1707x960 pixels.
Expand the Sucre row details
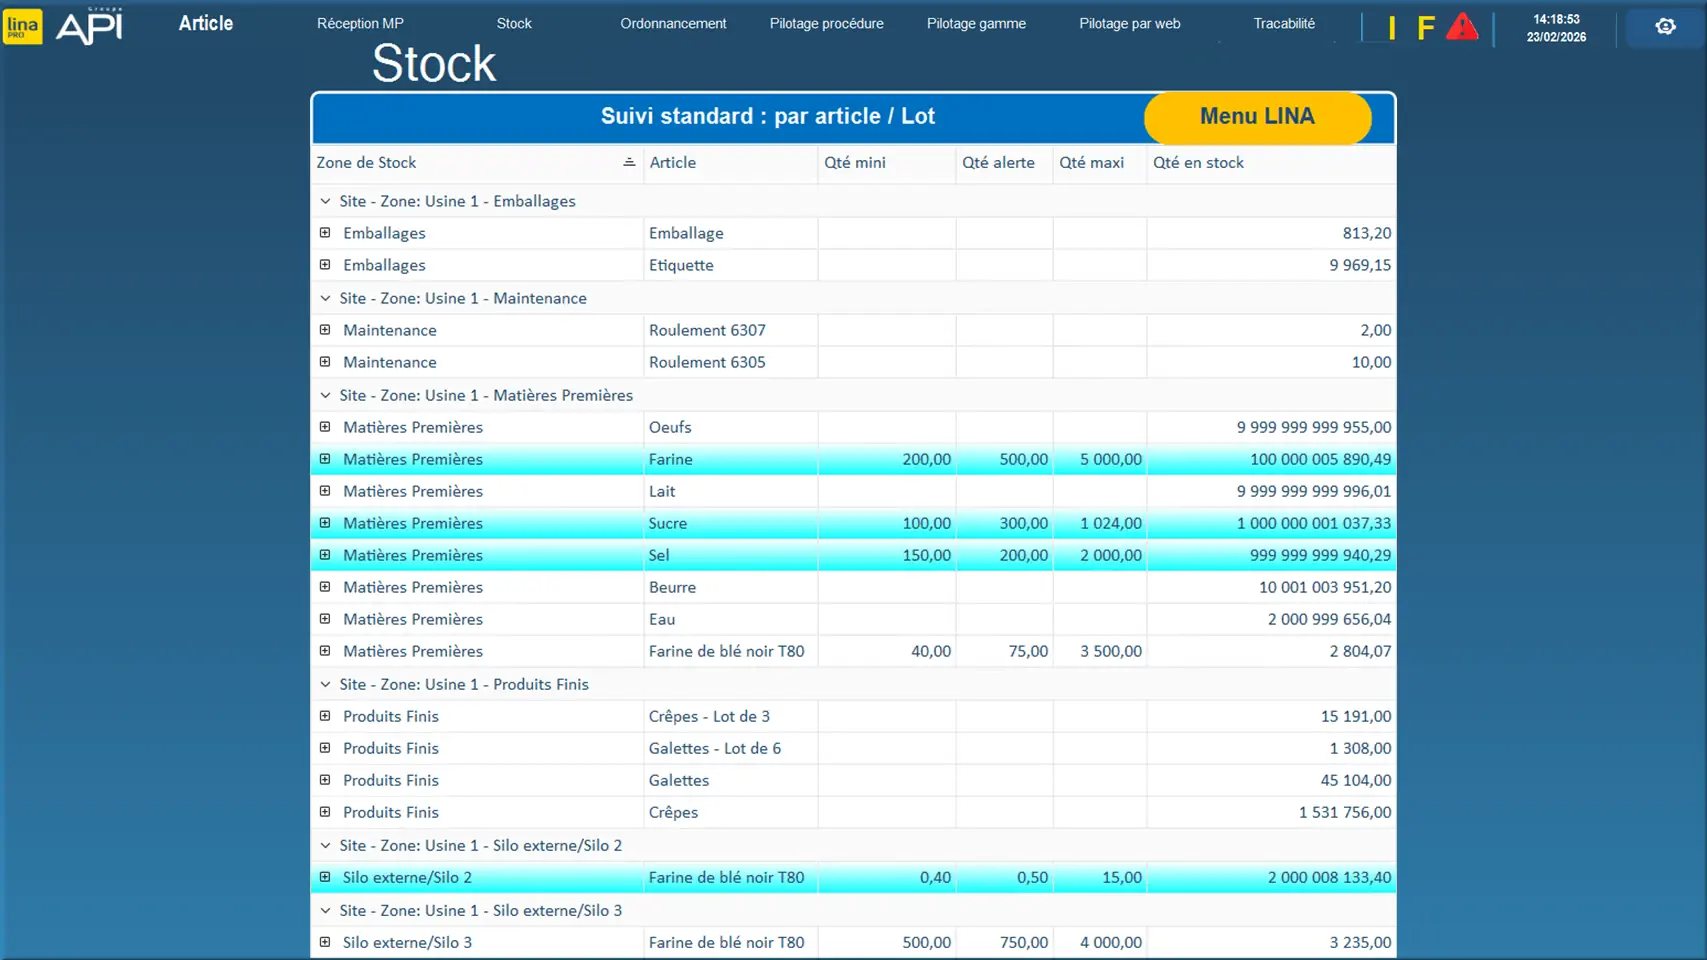[325, 523]
